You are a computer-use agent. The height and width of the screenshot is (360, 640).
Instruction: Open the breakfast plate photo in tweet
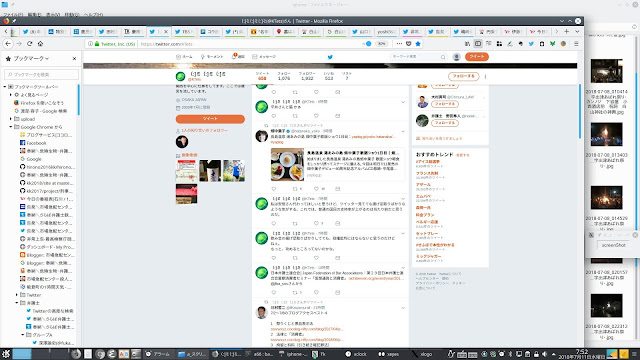(287, 164)
